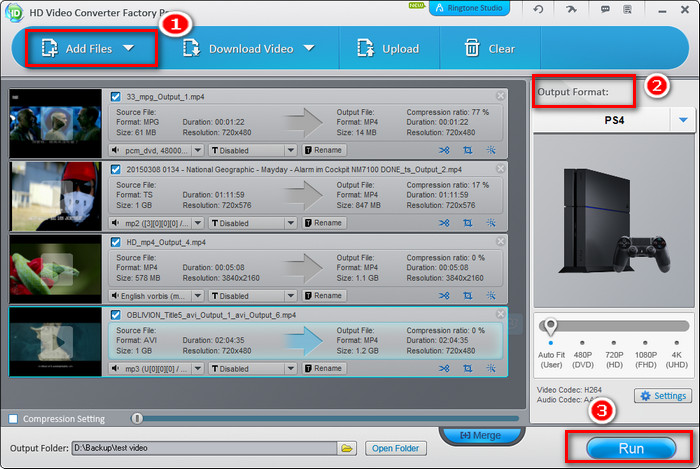Click the upgrade arrow icon in title bar
Image resolution: width=700 pixels, height=469 pixels.
(x=571, y=9)
